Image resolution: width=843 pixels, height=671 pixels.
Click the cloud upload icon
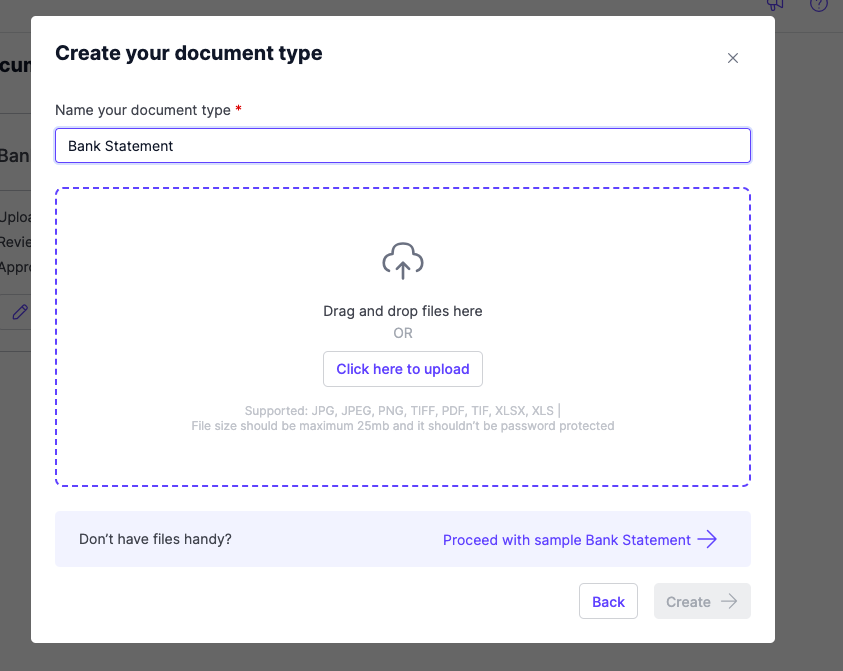point(403,261)
